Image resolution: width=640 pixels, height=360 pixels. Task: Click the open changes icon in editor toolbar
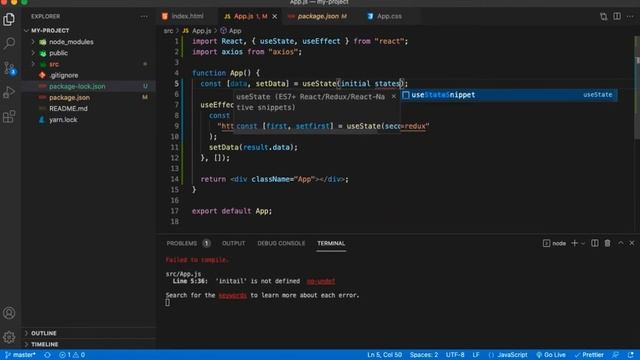[603, 16]
